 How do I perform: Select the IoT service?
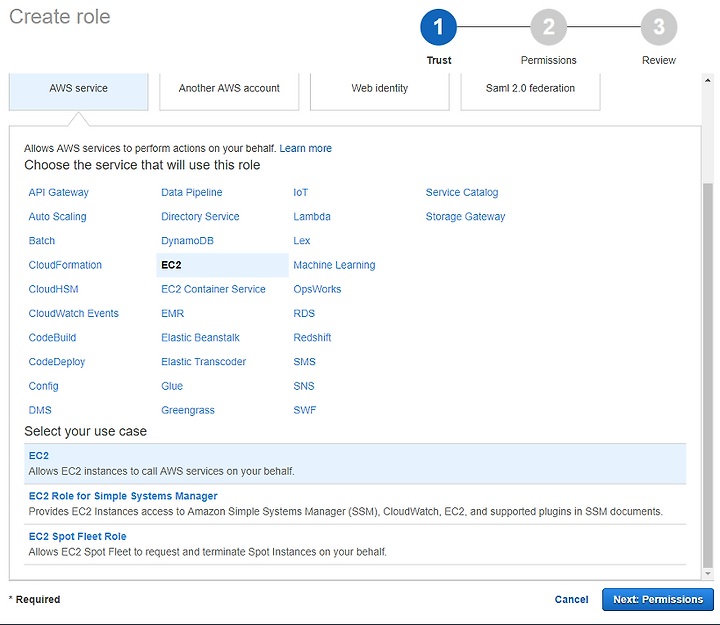click(x=301, y=192)
